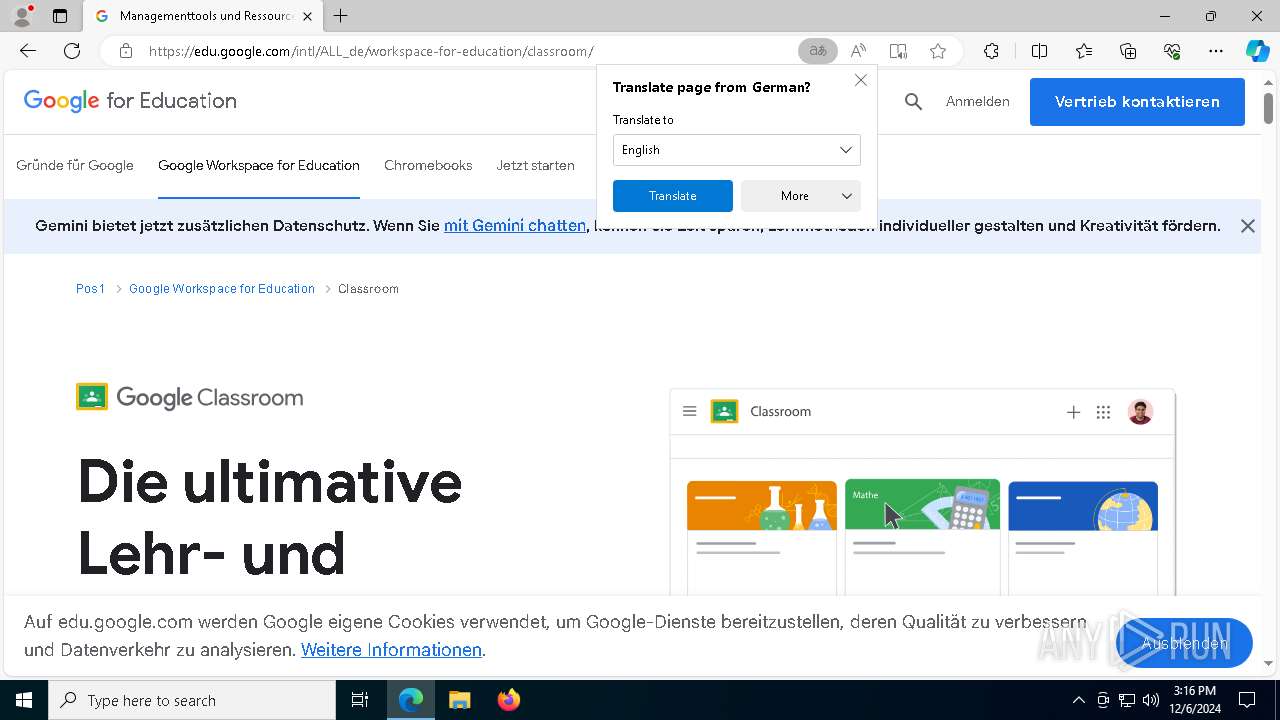This screenshot has width=1280, height=720.
Task: Open a new browser tab
Action: point(341,16)
